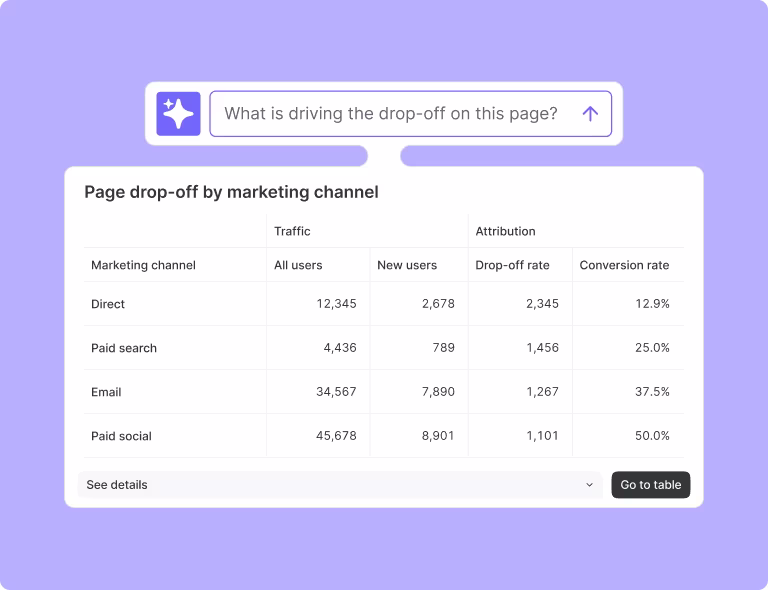Focus the drop-off question input field
Viewport: 768px width, 590px height.
point(410,114)
